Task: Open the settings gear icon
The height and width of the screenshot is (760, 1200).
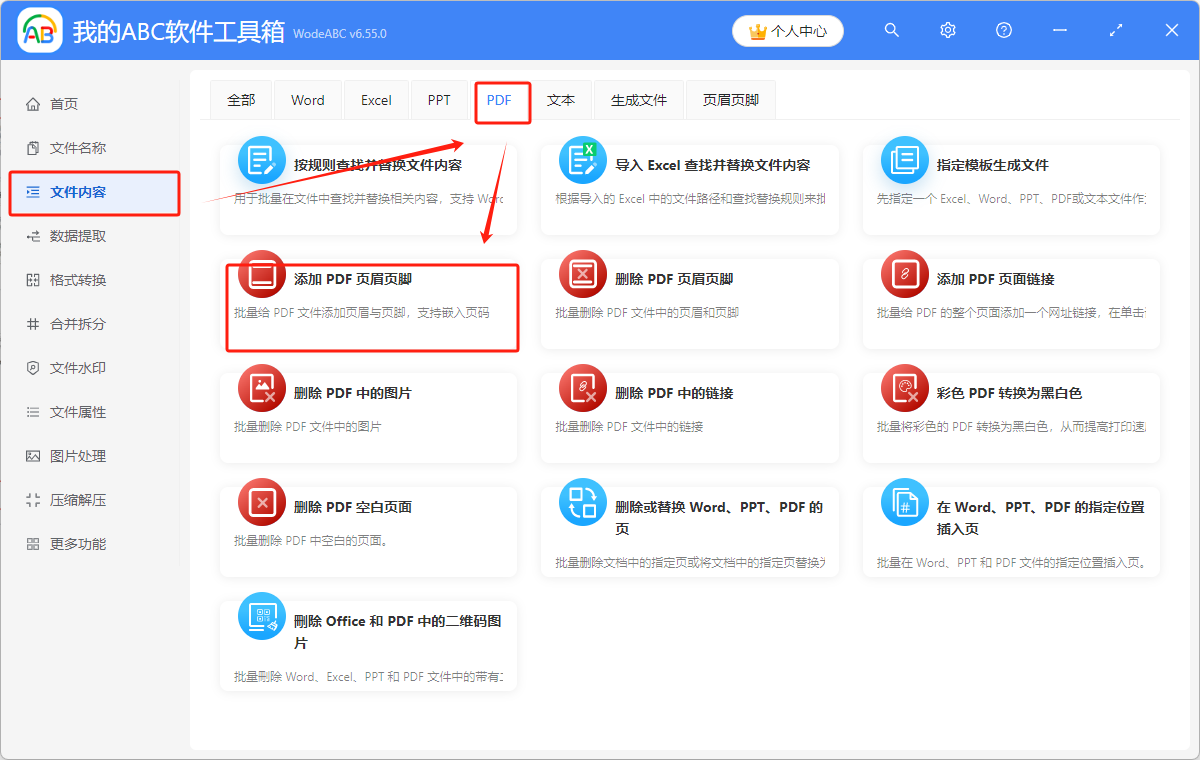Action: 947,30
